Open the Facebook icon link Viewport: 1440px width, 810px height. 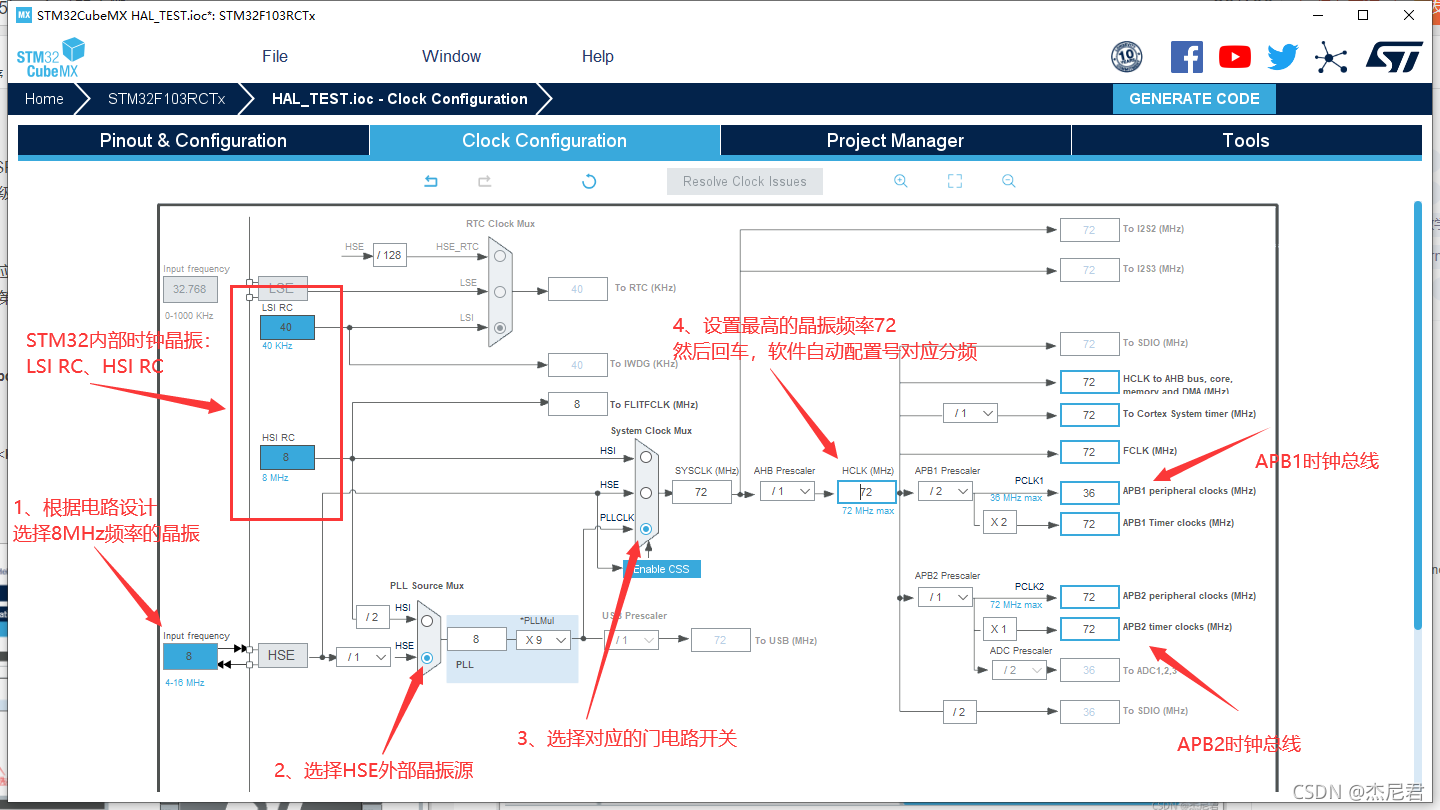click(x=1186, y=57)
